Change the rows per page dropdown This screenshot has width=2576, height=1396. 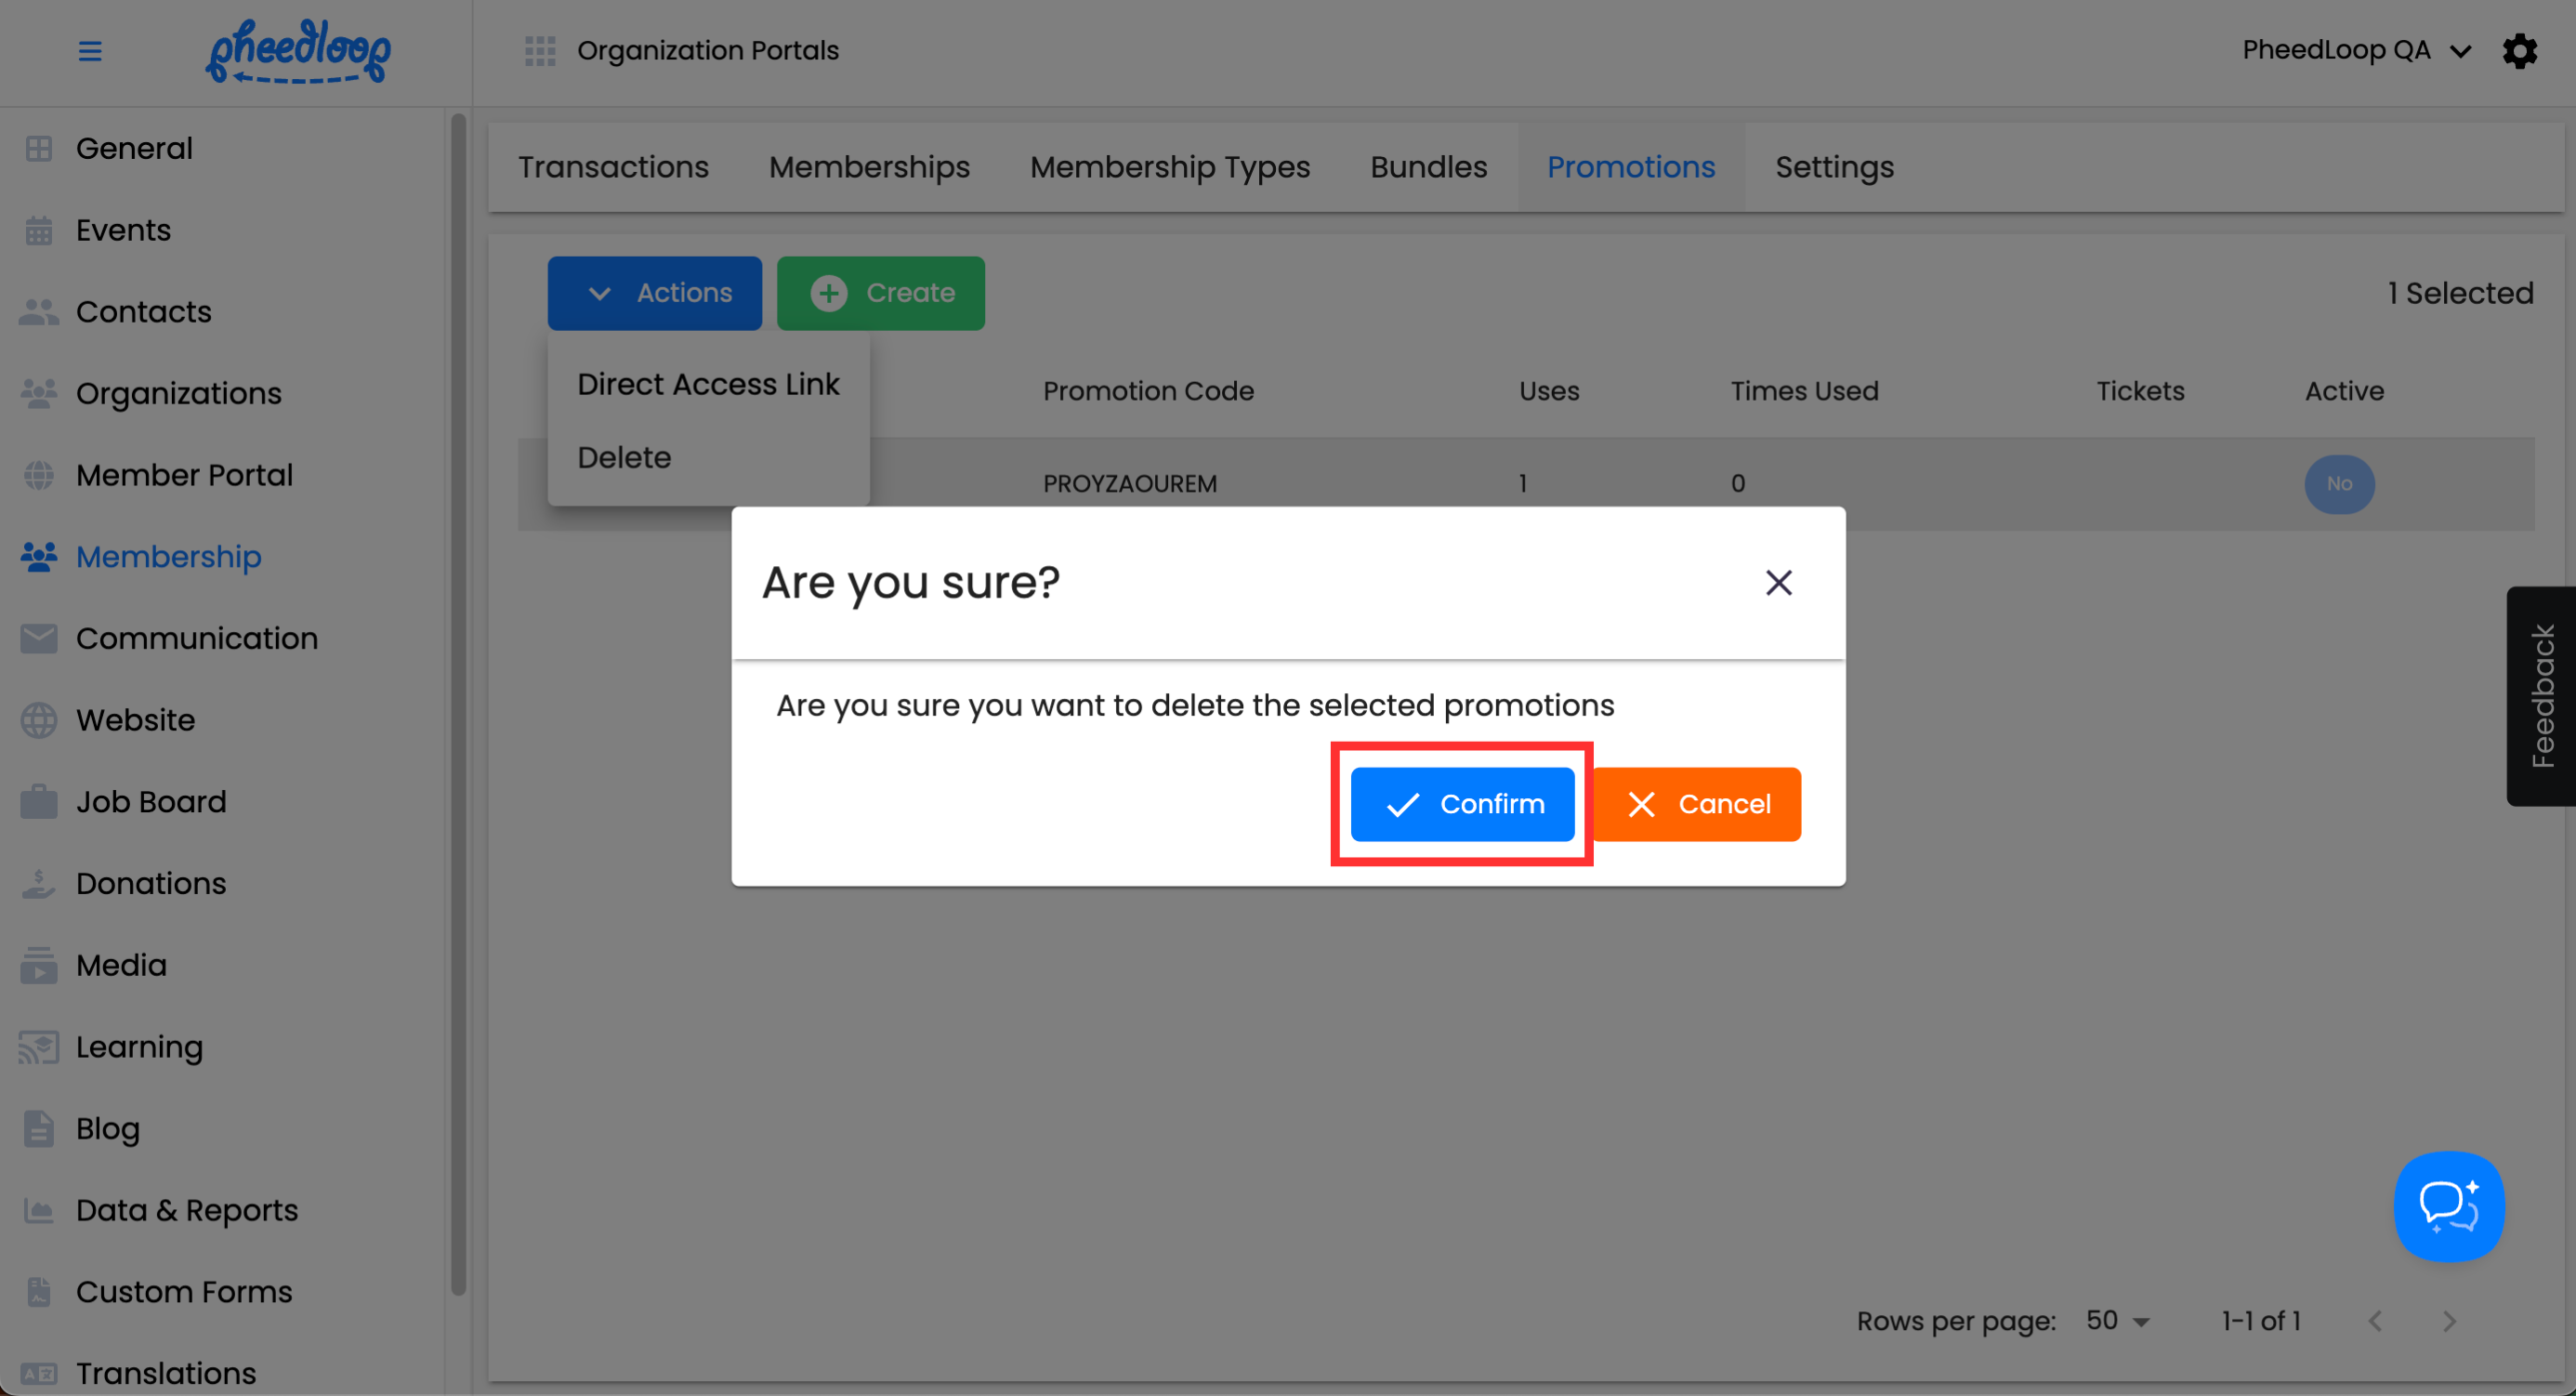(2116, 1321)
